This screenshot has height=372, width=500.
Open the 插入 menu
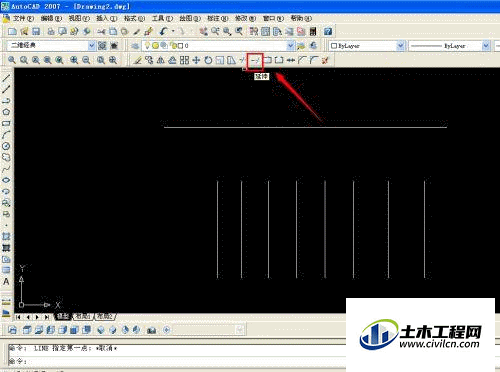click(106, 18)
